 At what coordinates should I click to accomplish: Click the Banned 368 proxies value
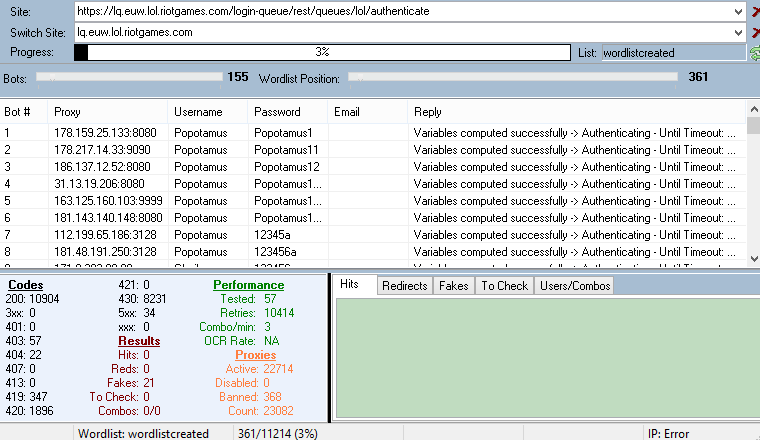pos(272,397)
